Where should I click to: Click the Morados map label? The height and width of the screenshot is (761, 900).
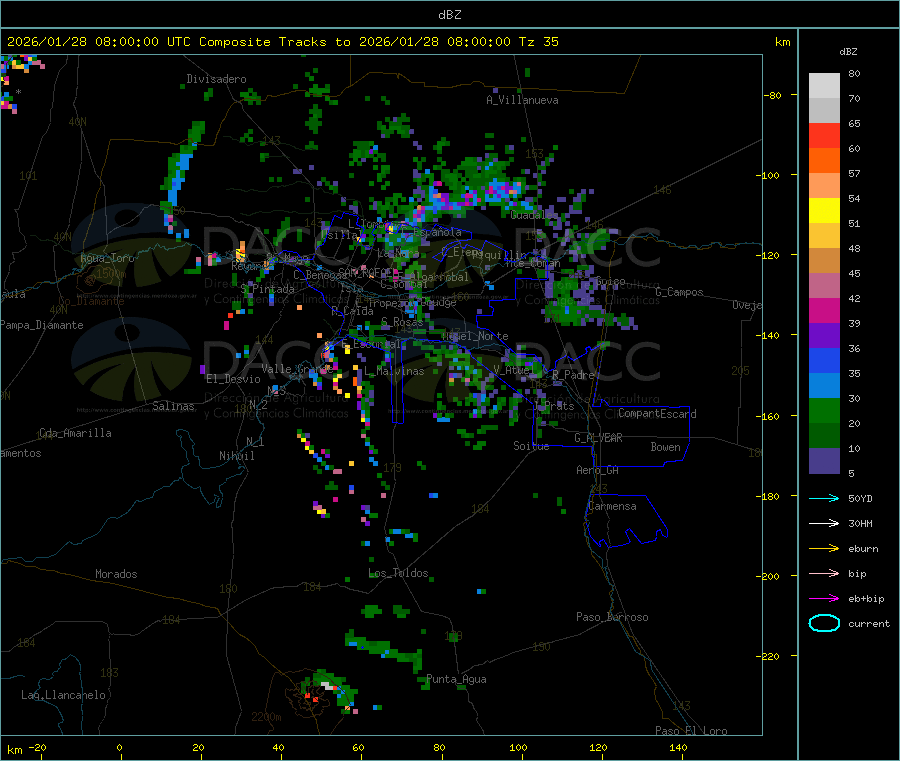click(116, 574)
